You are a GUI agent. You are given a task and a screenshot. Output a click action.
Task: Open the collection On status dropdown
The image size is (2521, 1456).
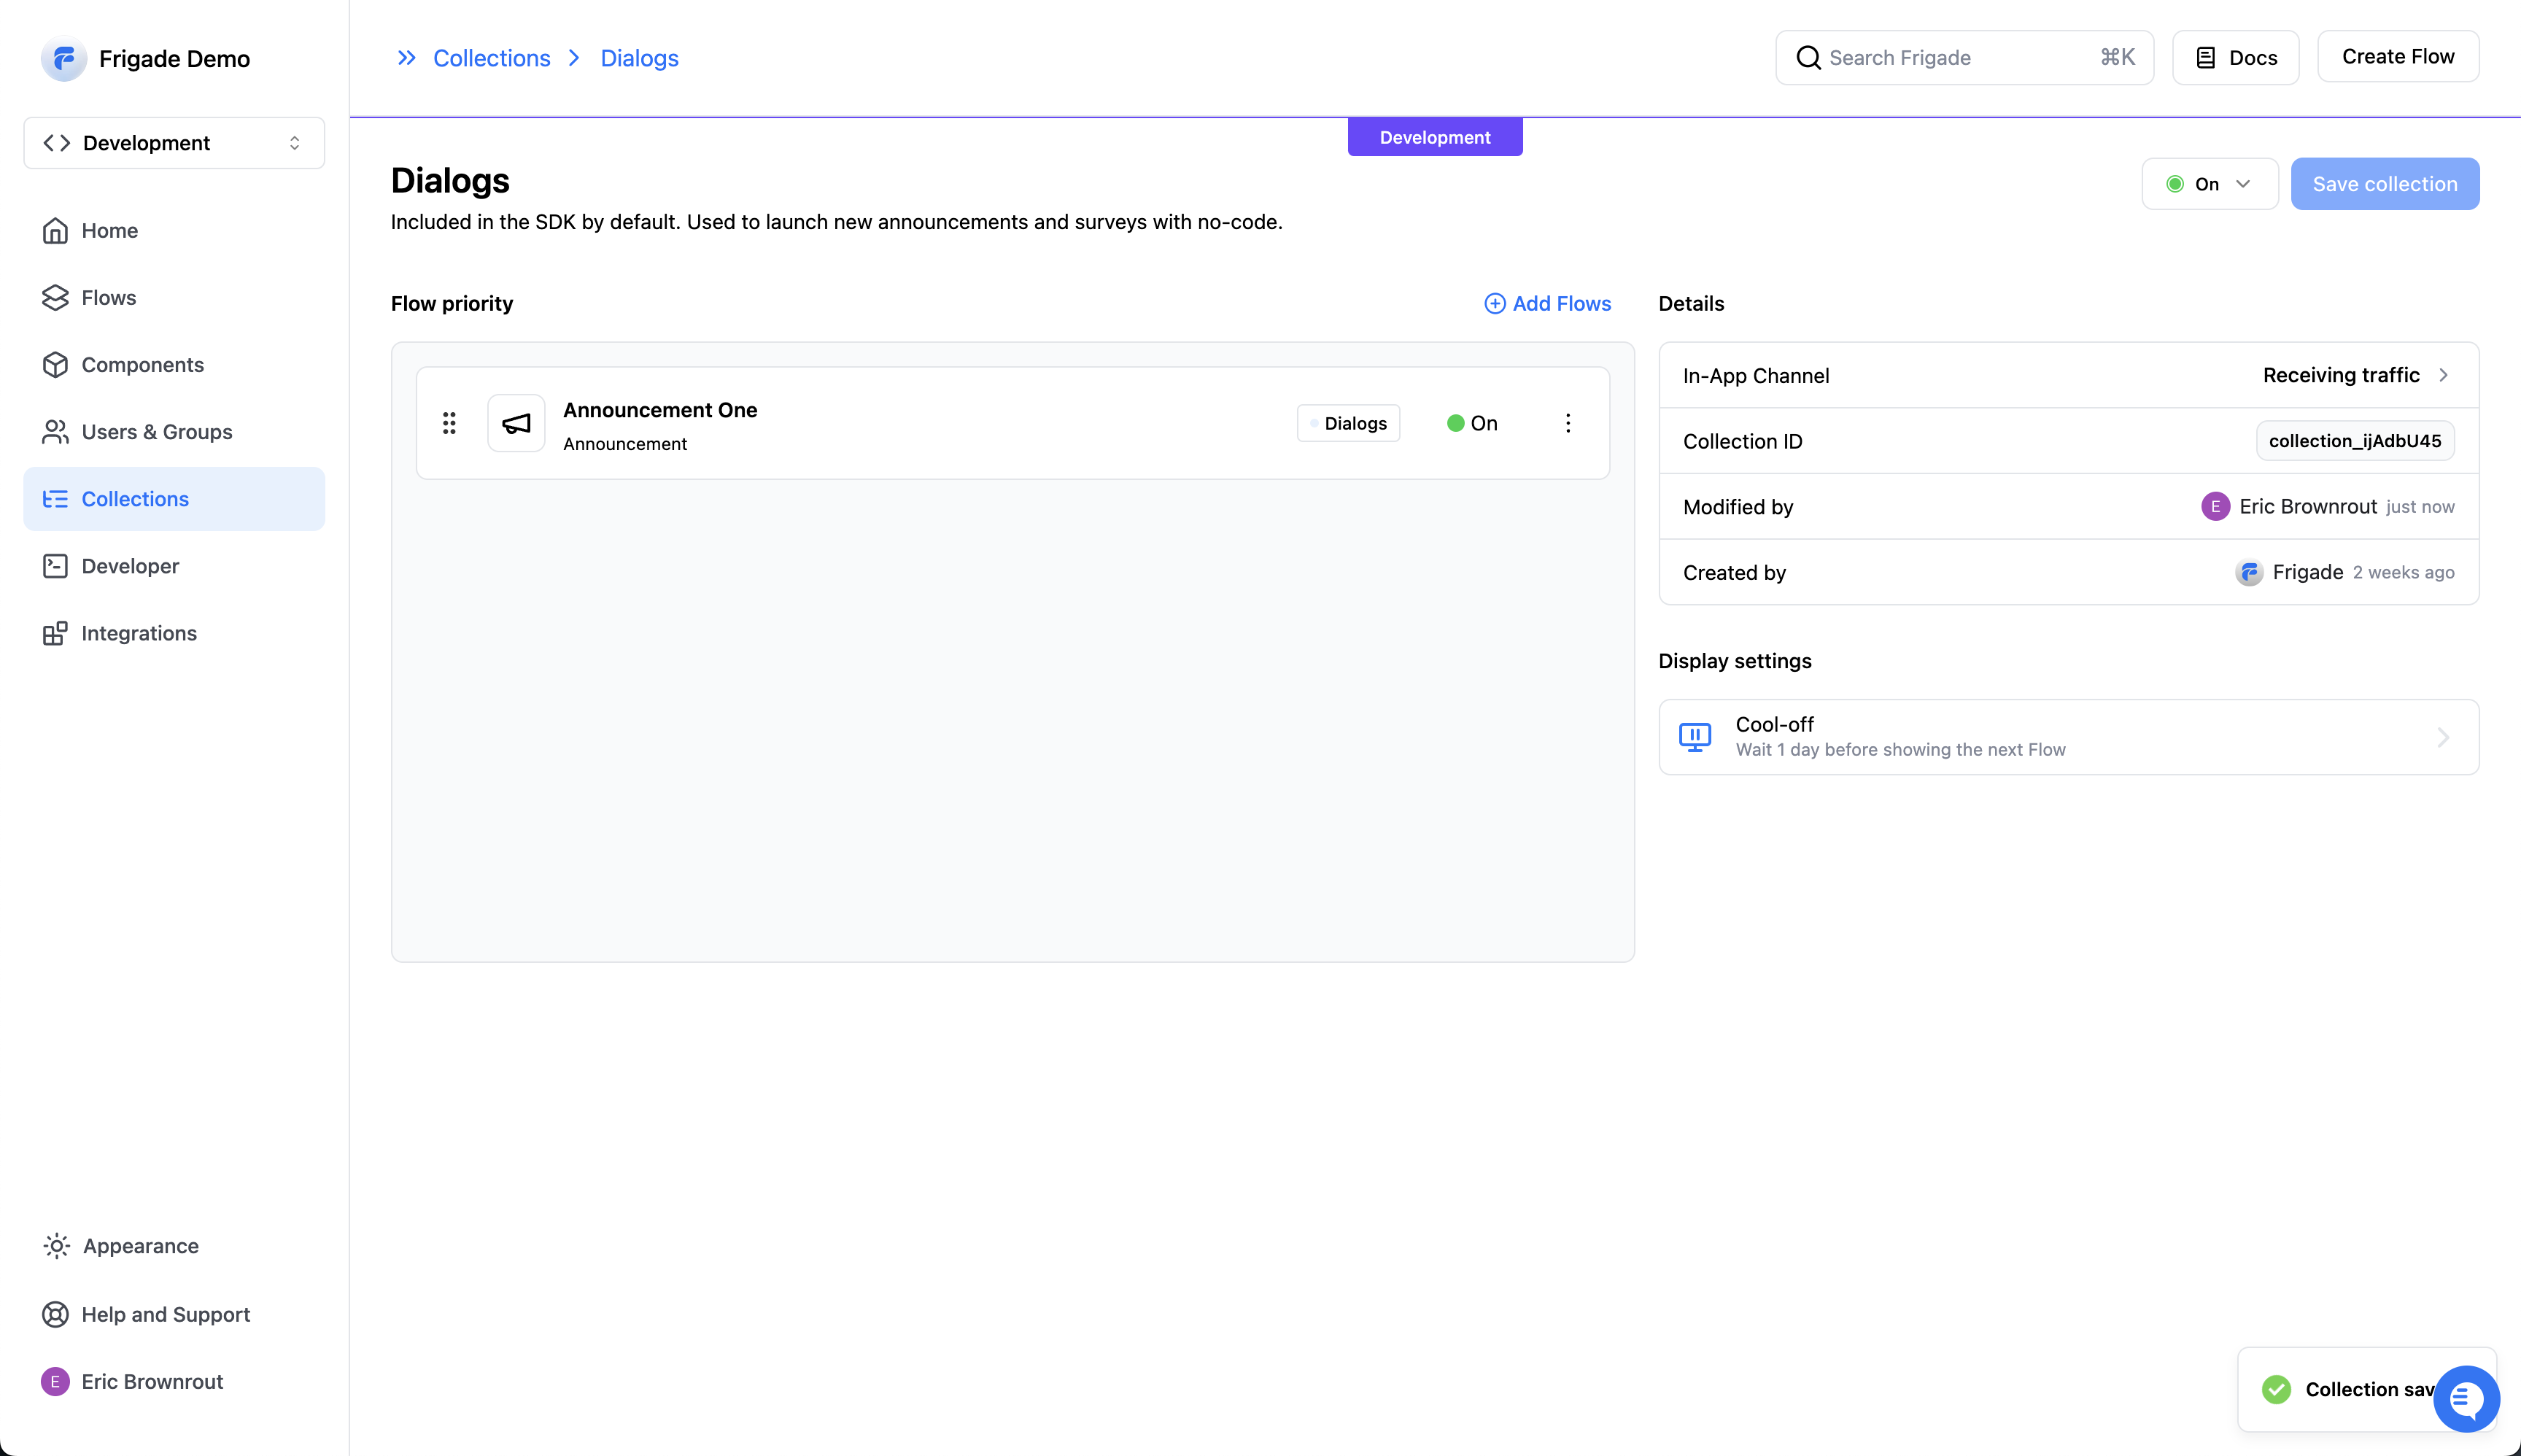[x=2209, y=184]
